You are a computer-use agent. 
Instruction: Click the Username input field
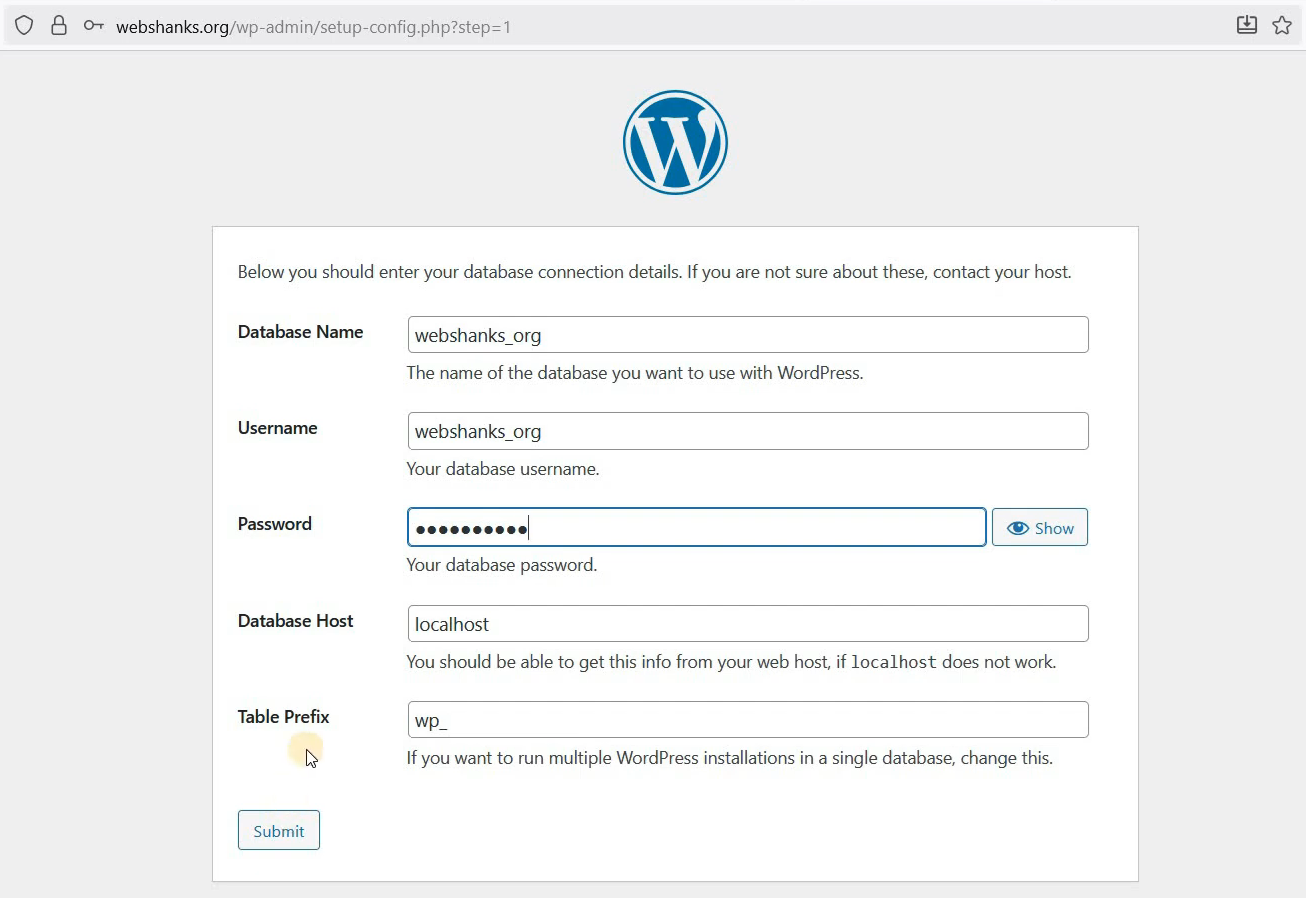748,431
